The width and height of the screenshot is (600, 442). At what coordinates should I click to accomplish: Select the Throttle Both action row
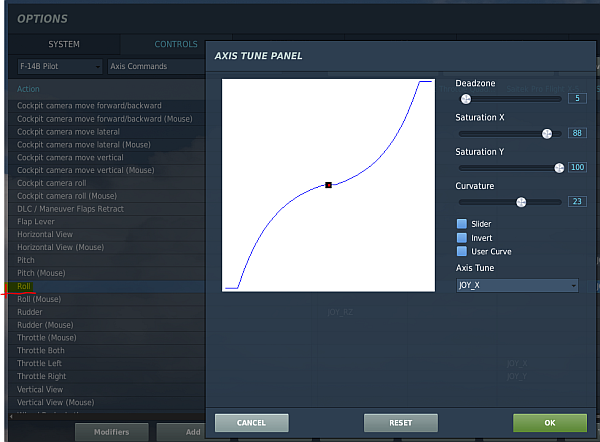tap(107, 351)
